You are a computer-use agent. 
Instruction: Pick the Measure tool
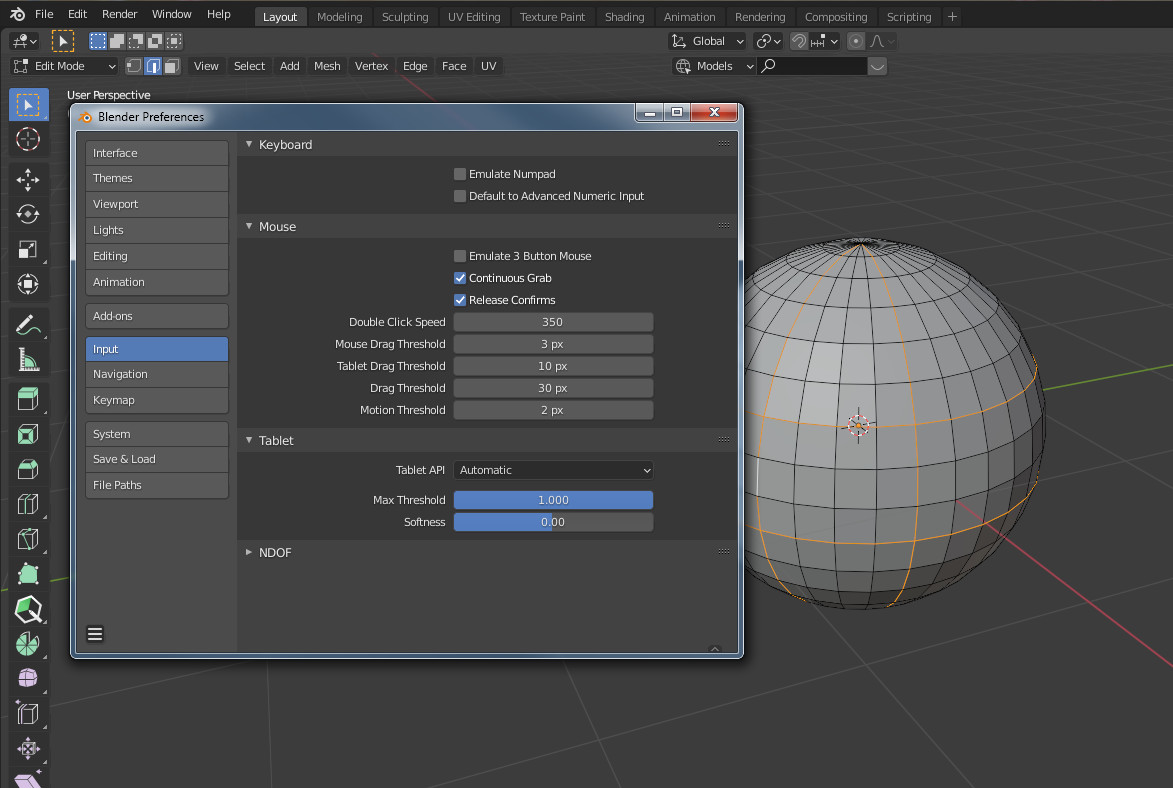click(x=28, y=359)
